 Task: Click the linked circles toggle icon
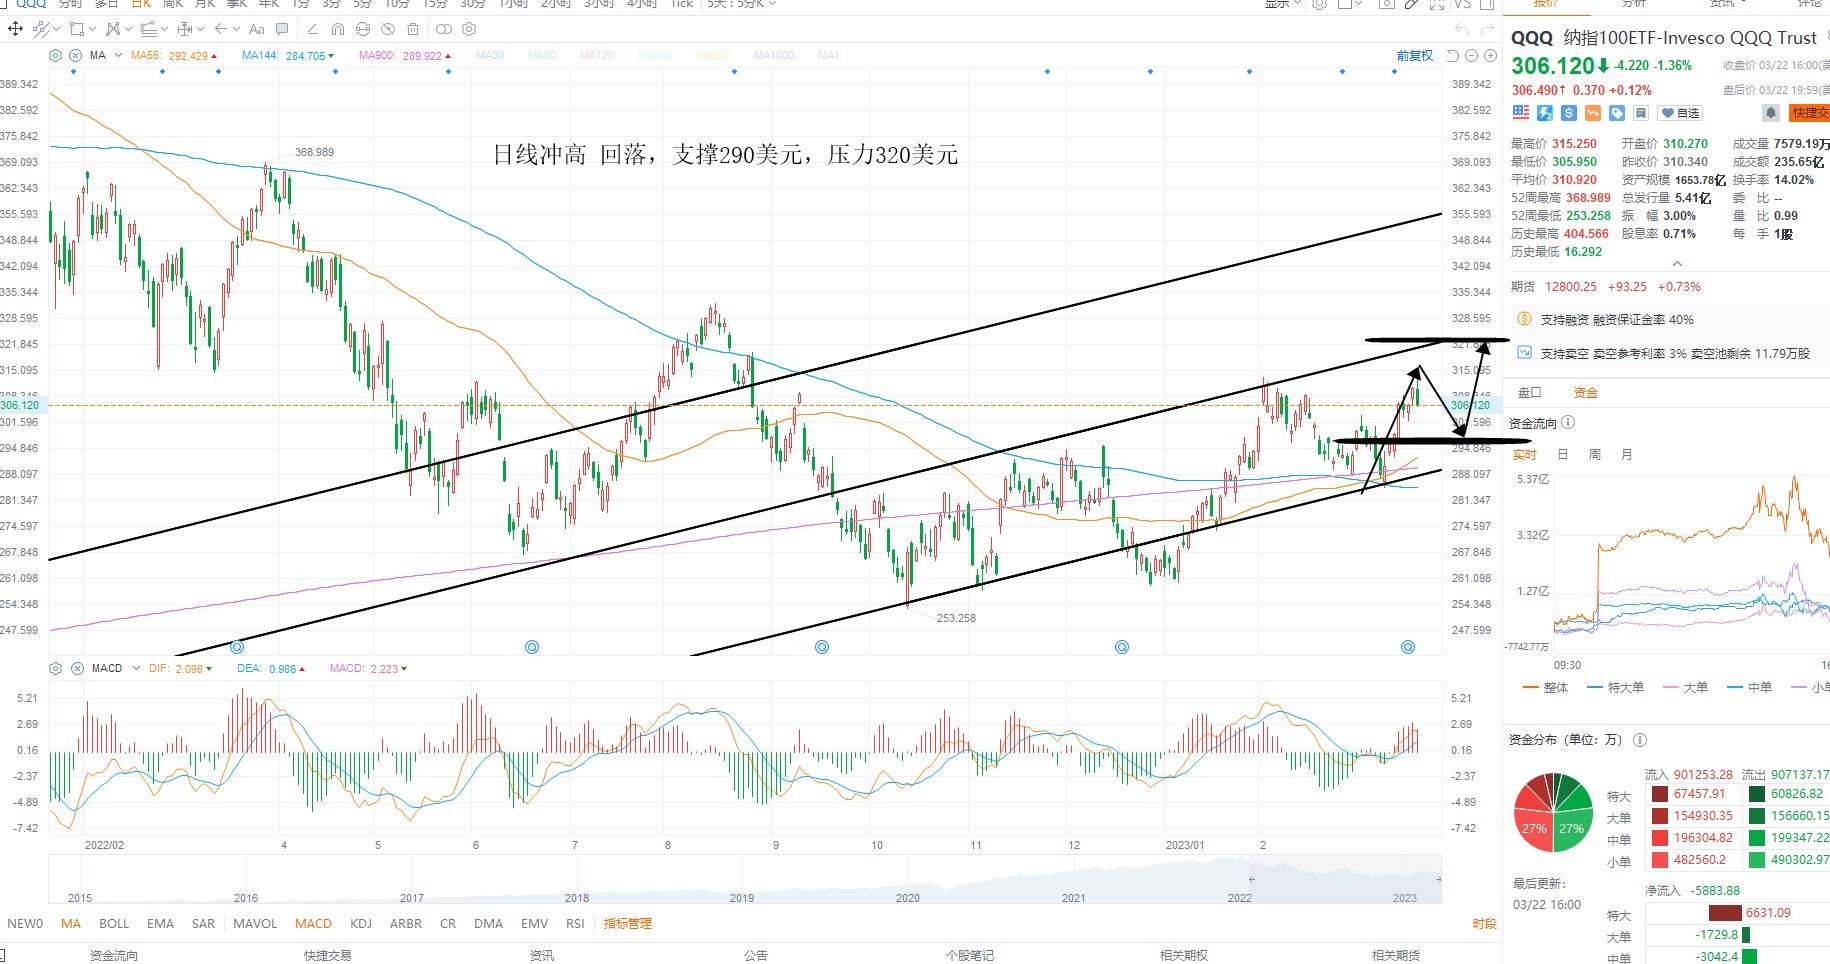[444, 29]
